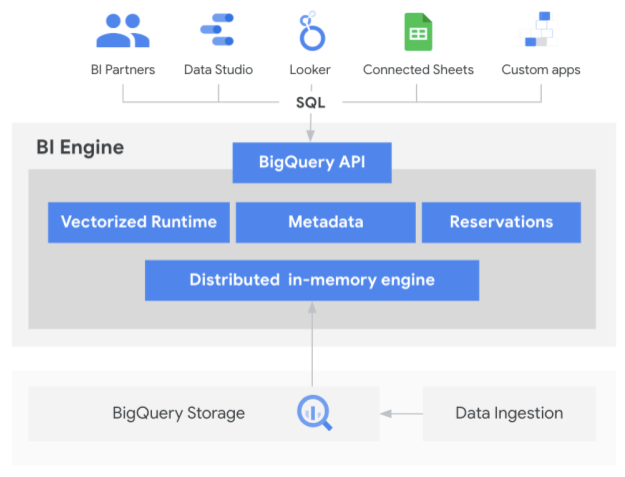Viewport: 625px width, 477px height.
Task: Click the Data Studio label
Action: click(x=218, y=70)
